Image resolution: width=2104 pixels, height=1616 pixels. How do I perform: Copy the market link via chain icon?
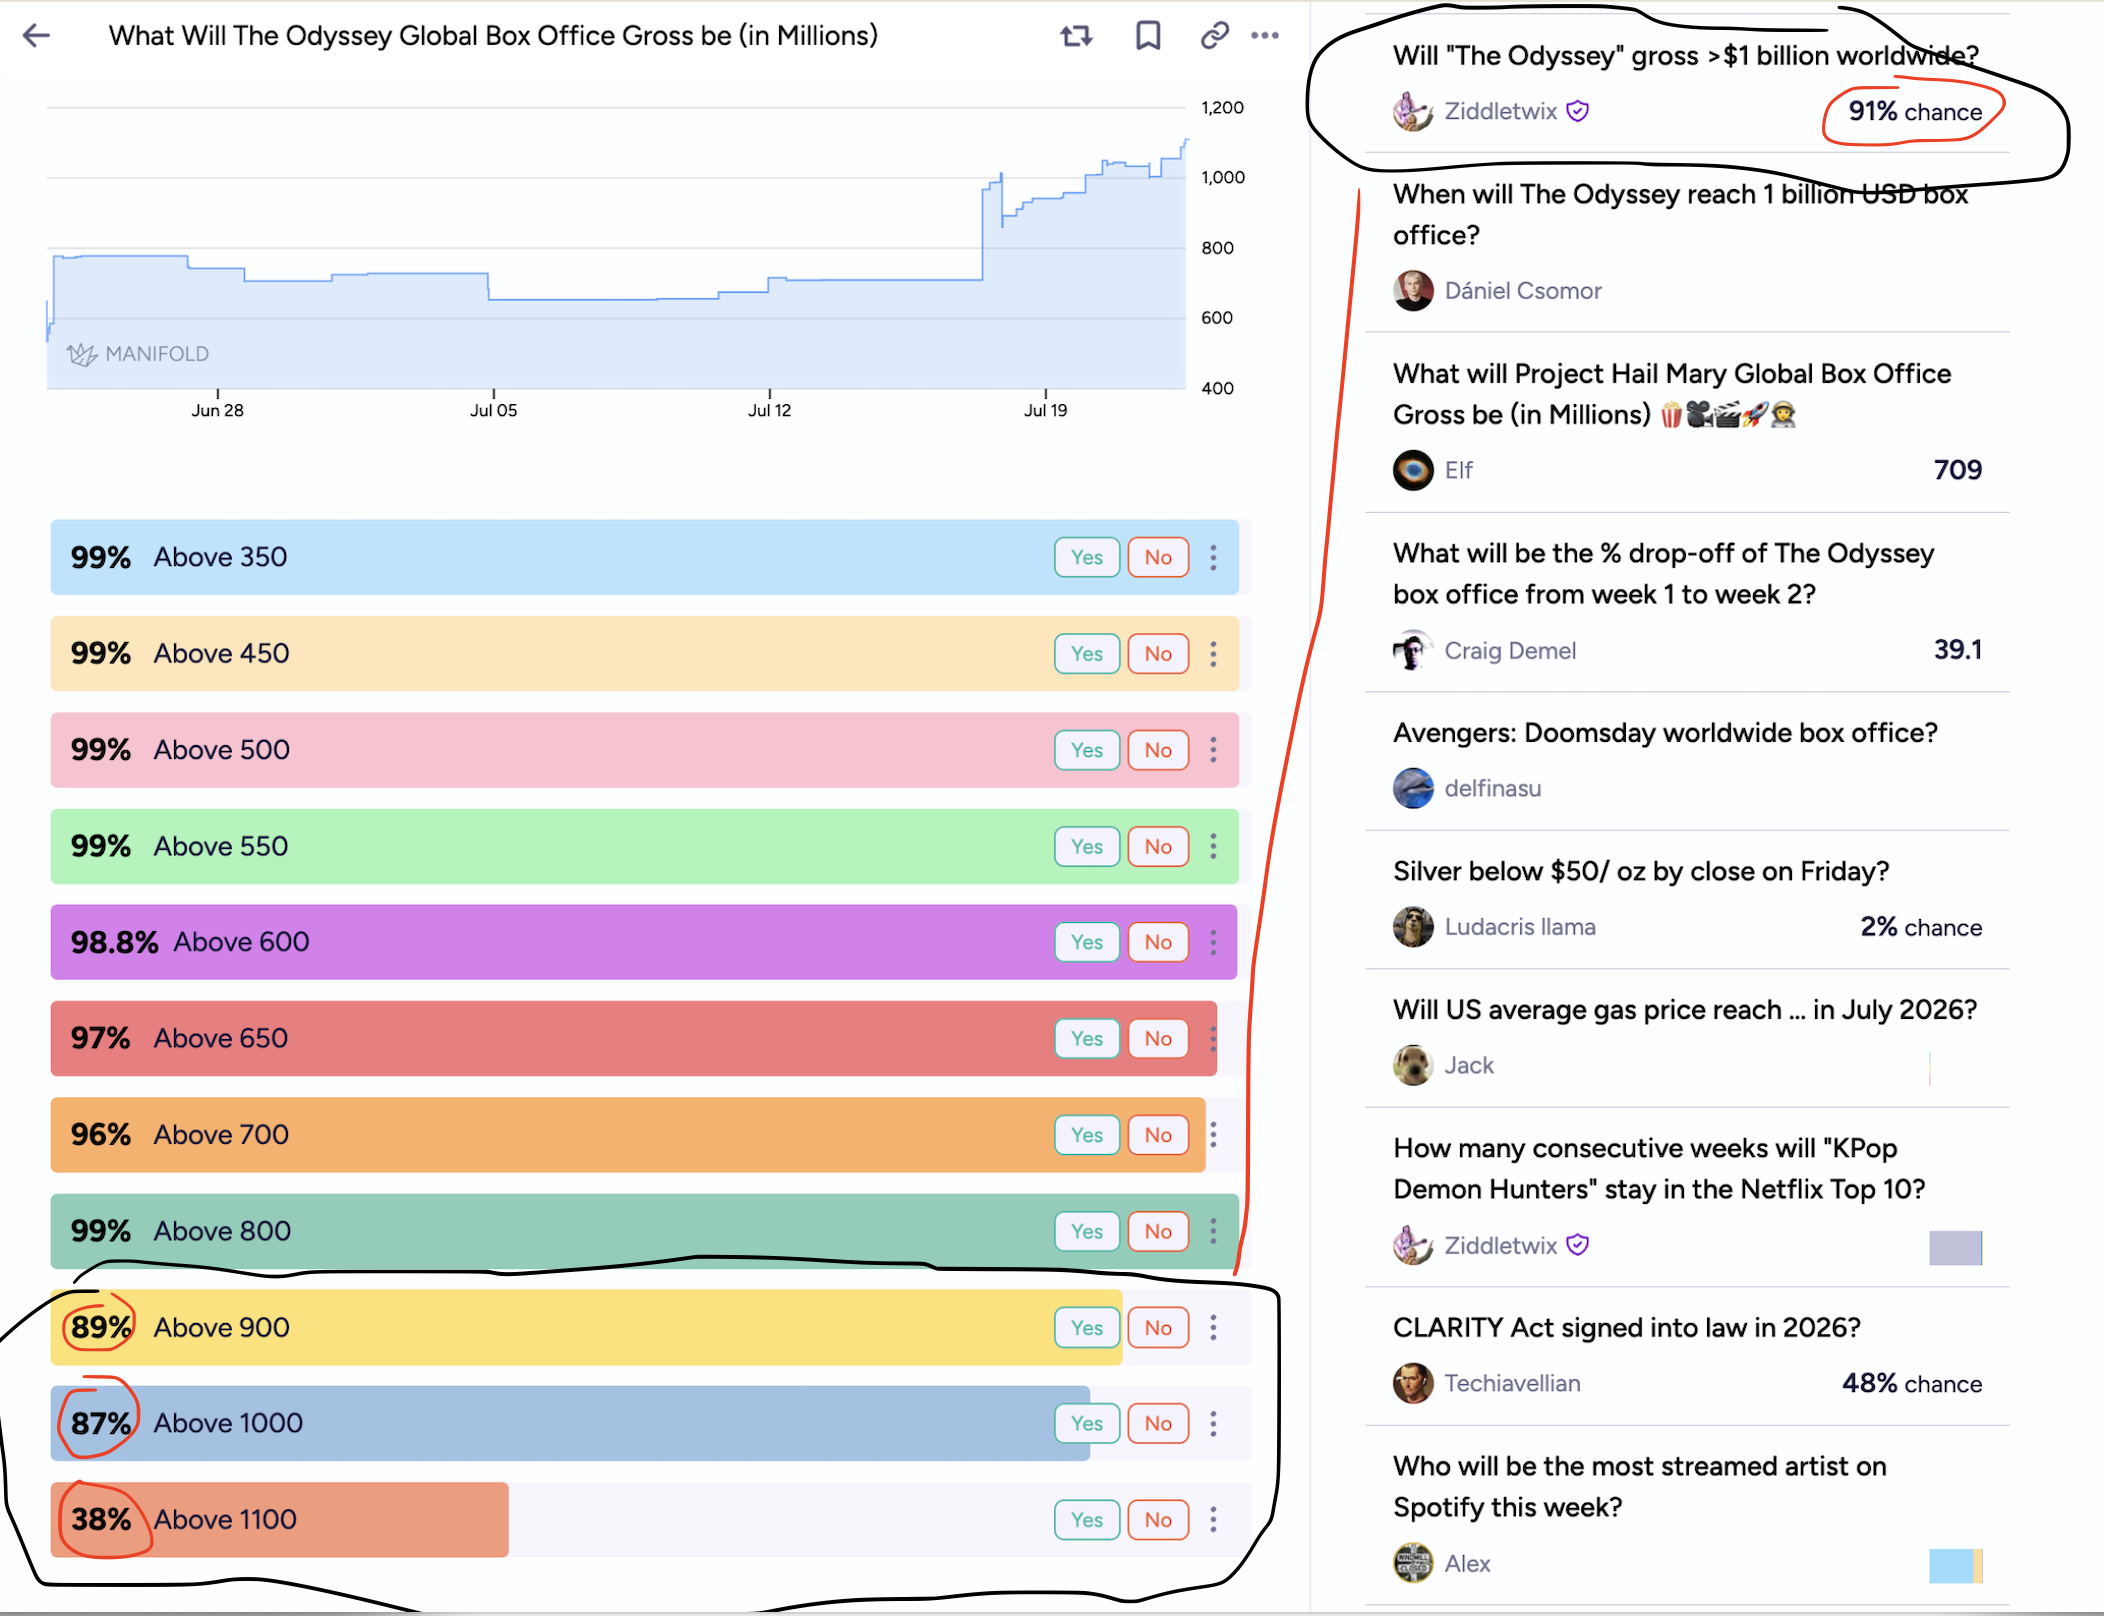pyautogui.click(x=1214, y=36)
